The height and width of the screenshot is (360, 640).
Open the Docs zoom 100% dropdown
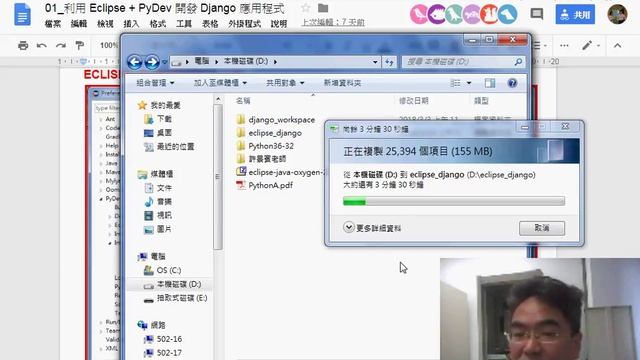pyautogui.click(x=109, y=45)
